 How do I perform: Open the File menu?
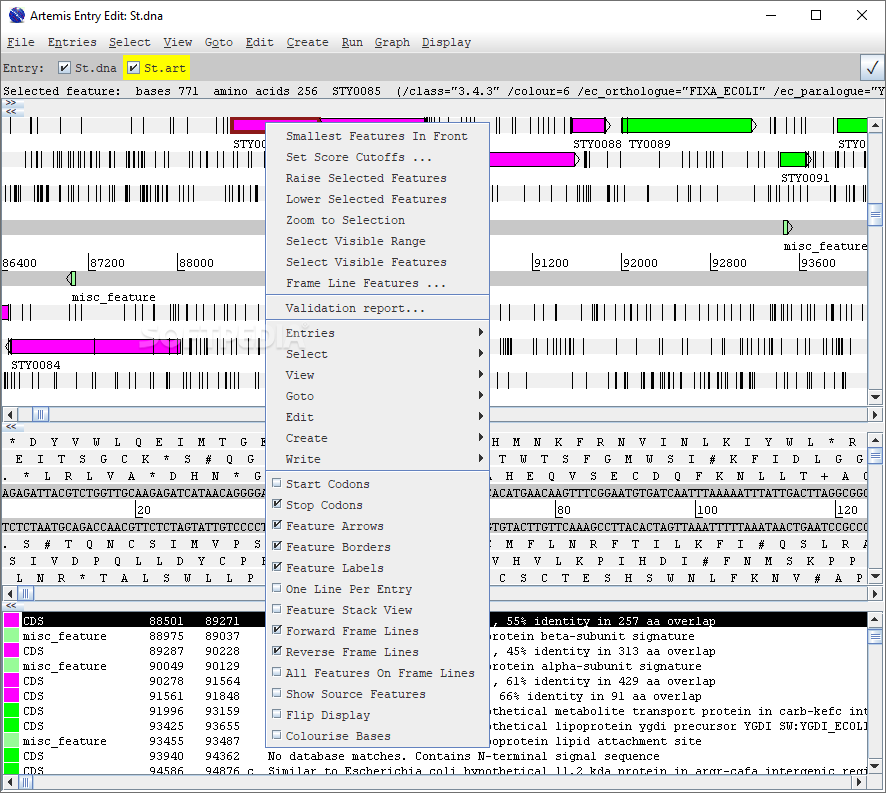(x=21, y=42)
